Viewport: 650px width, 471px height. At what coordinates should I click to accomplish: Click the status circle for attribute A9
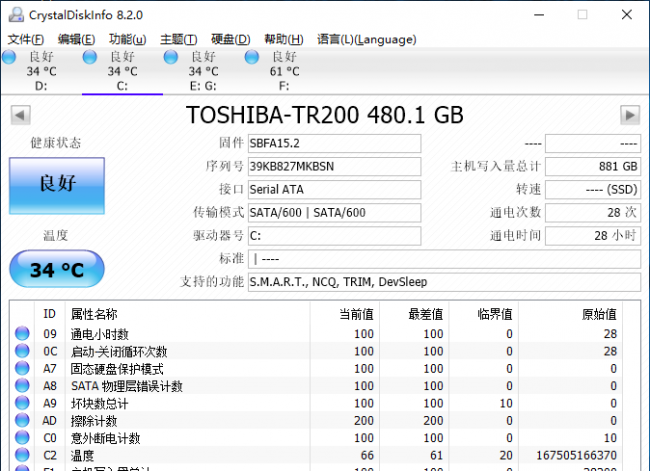point(22,403)
